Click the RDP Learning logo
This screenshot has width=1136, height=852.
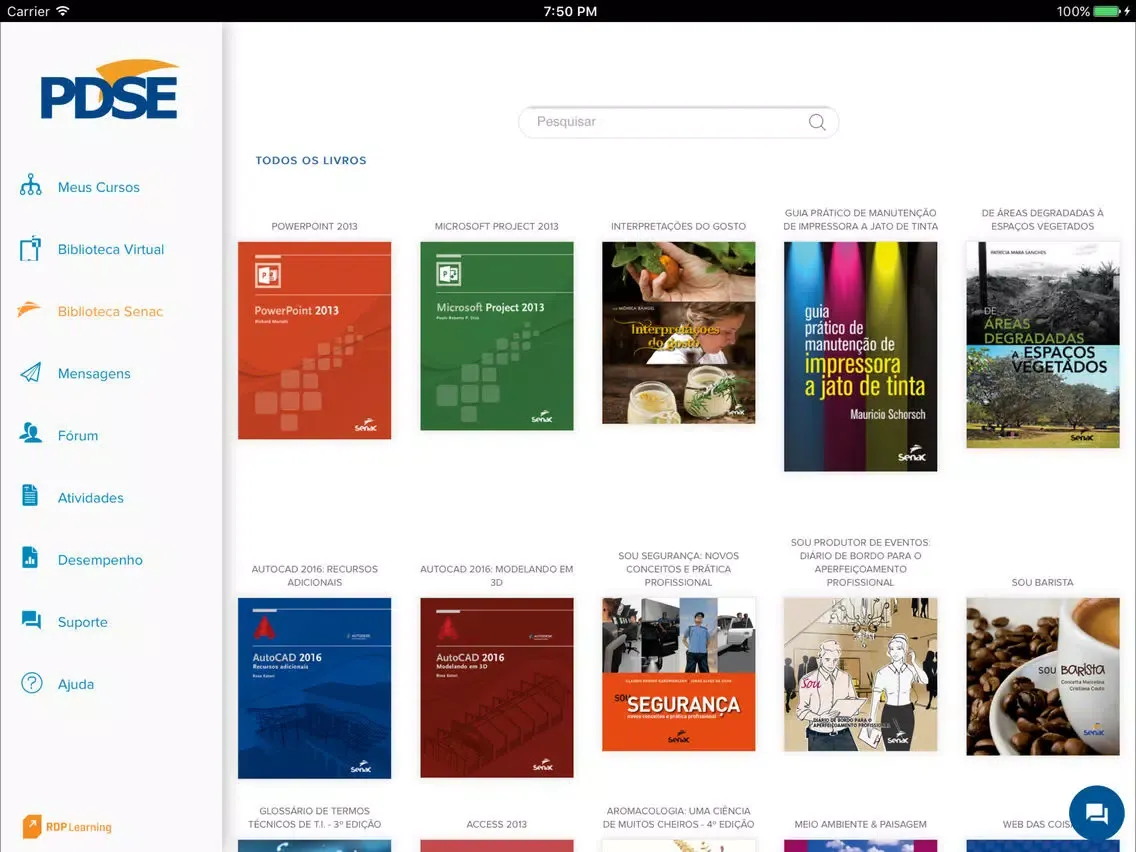pyautogui.click(x=67, y=827)
